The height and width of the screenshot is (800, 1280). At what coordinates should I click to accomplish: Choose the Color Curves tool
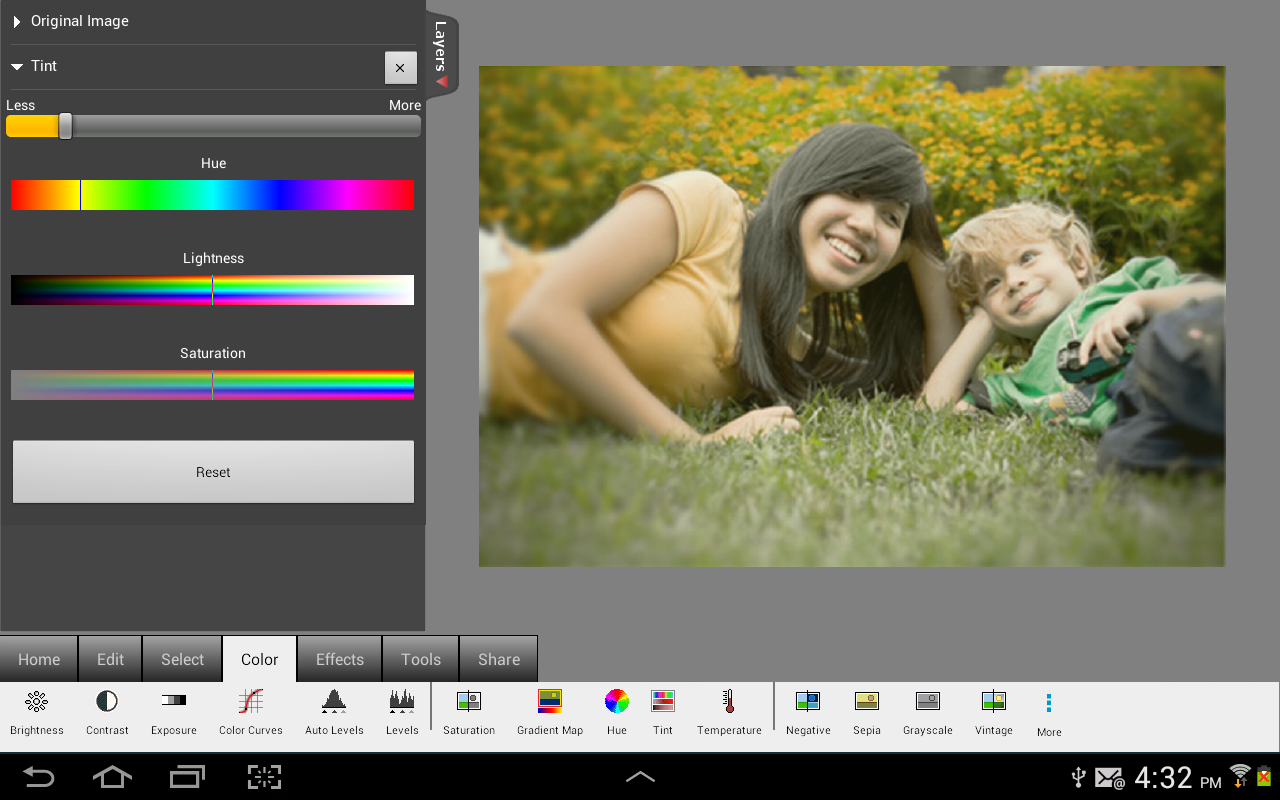click(x=251, y=711)
